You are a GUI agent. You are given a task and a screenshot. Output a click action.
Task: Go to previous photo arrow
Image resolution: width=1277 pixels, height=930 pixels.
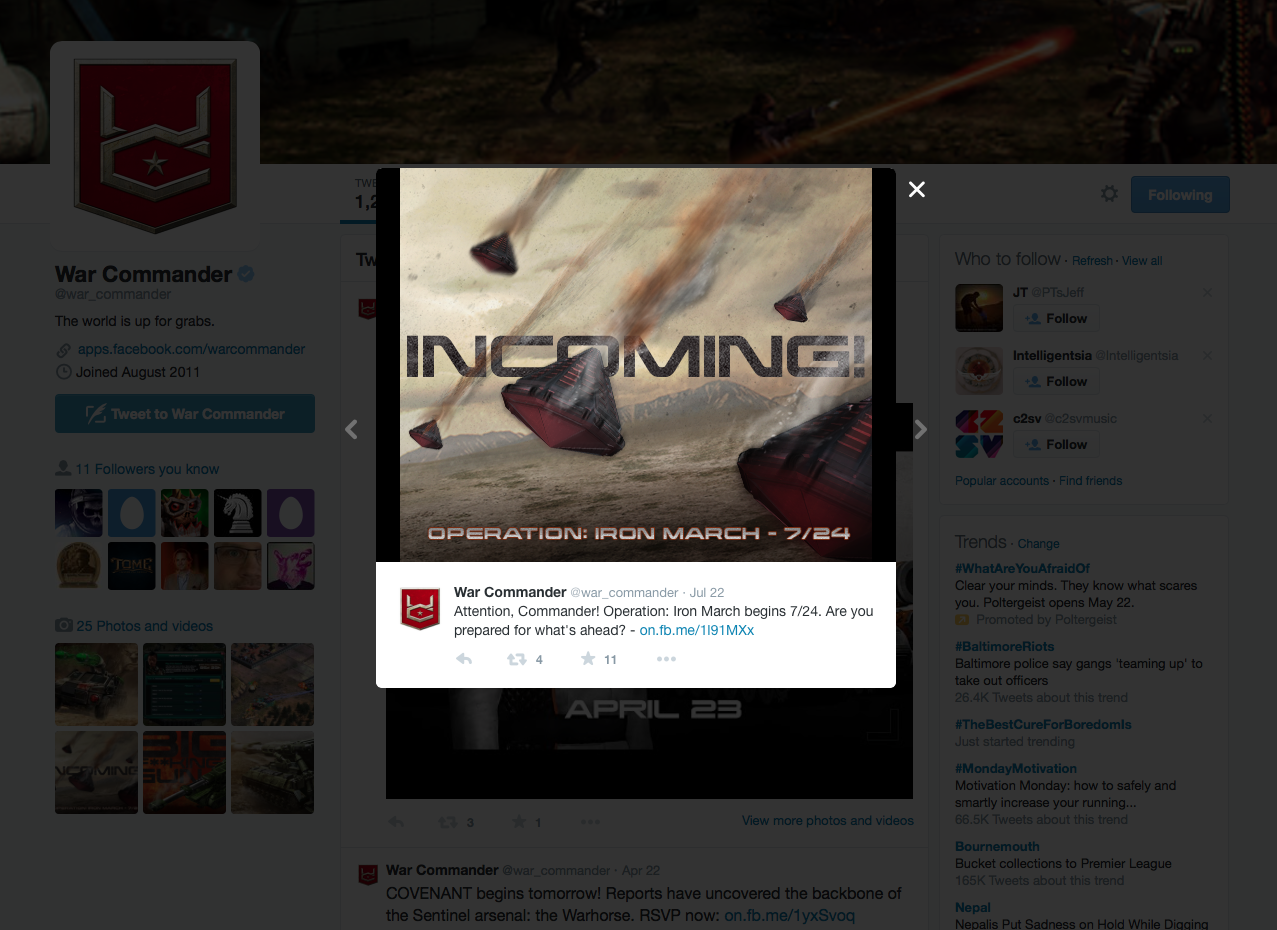(351, 429)
